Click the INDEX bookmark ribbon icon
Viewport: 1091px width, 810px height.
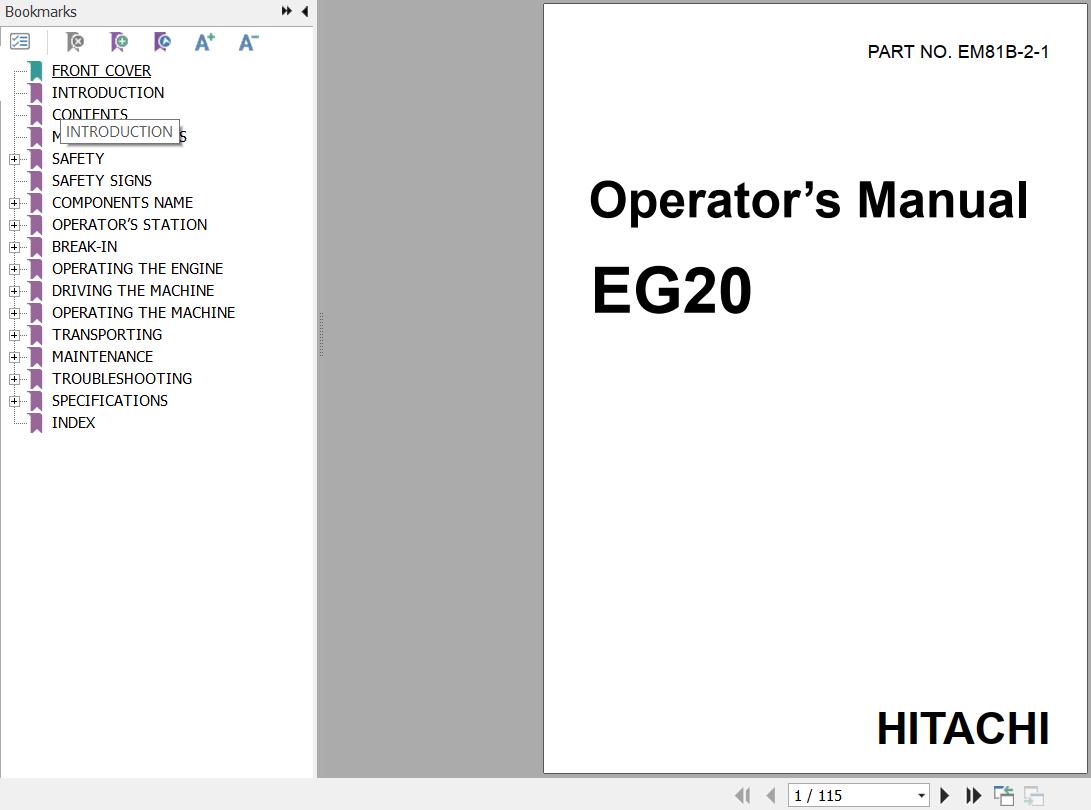click(36, 423)
